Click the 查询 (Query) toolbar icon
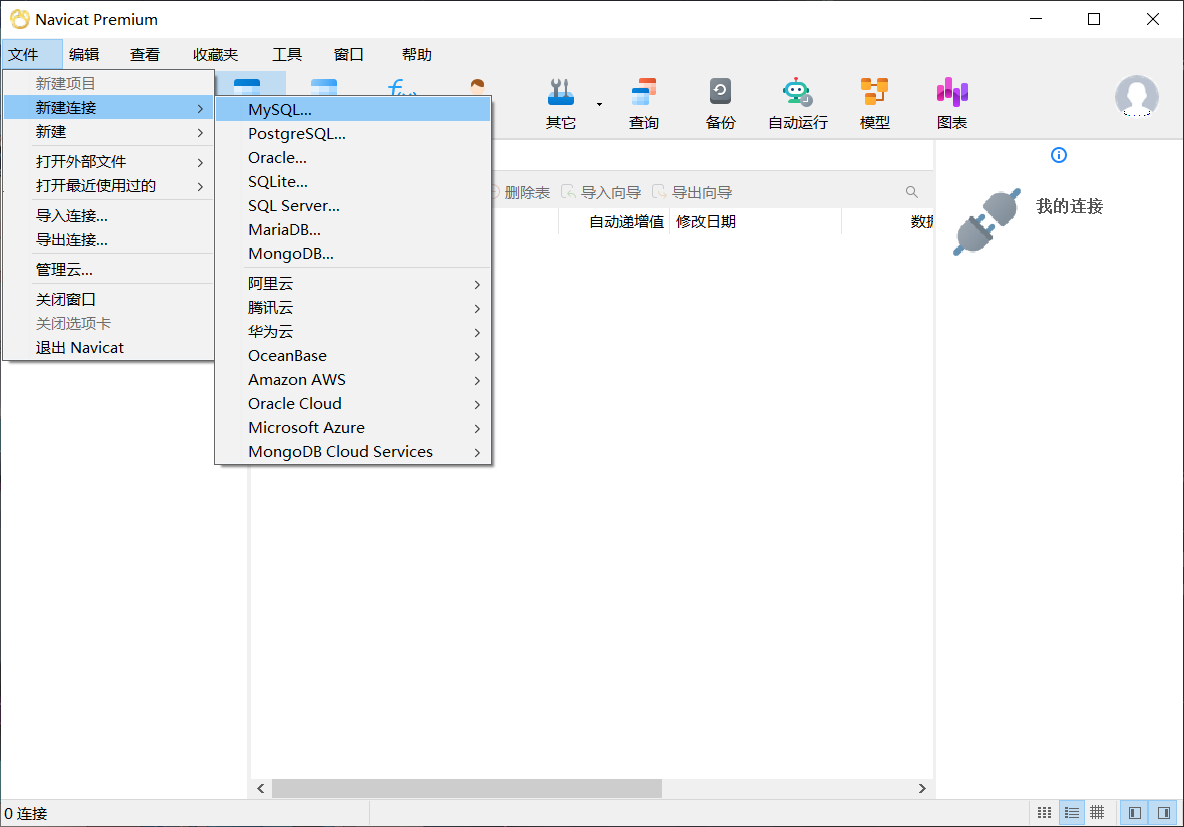 [643, 103]
